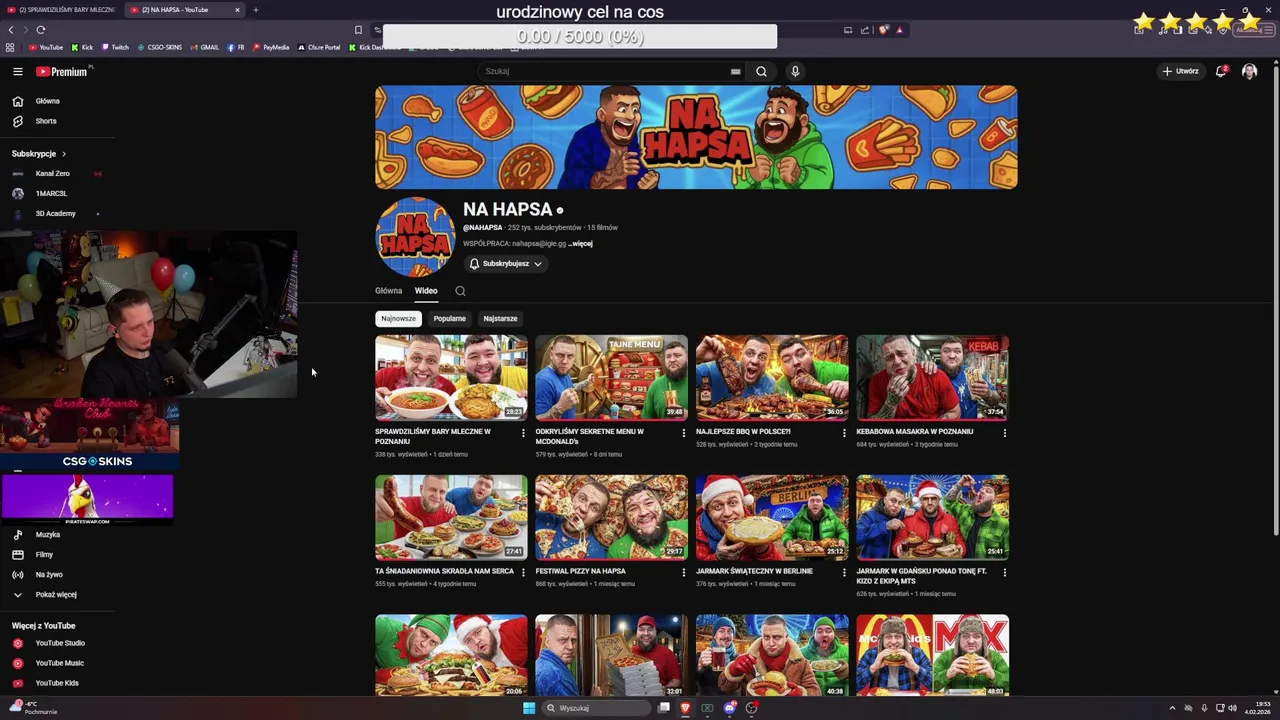
Task: Switch to channel Główna tab
Action: tap(388, 291)
